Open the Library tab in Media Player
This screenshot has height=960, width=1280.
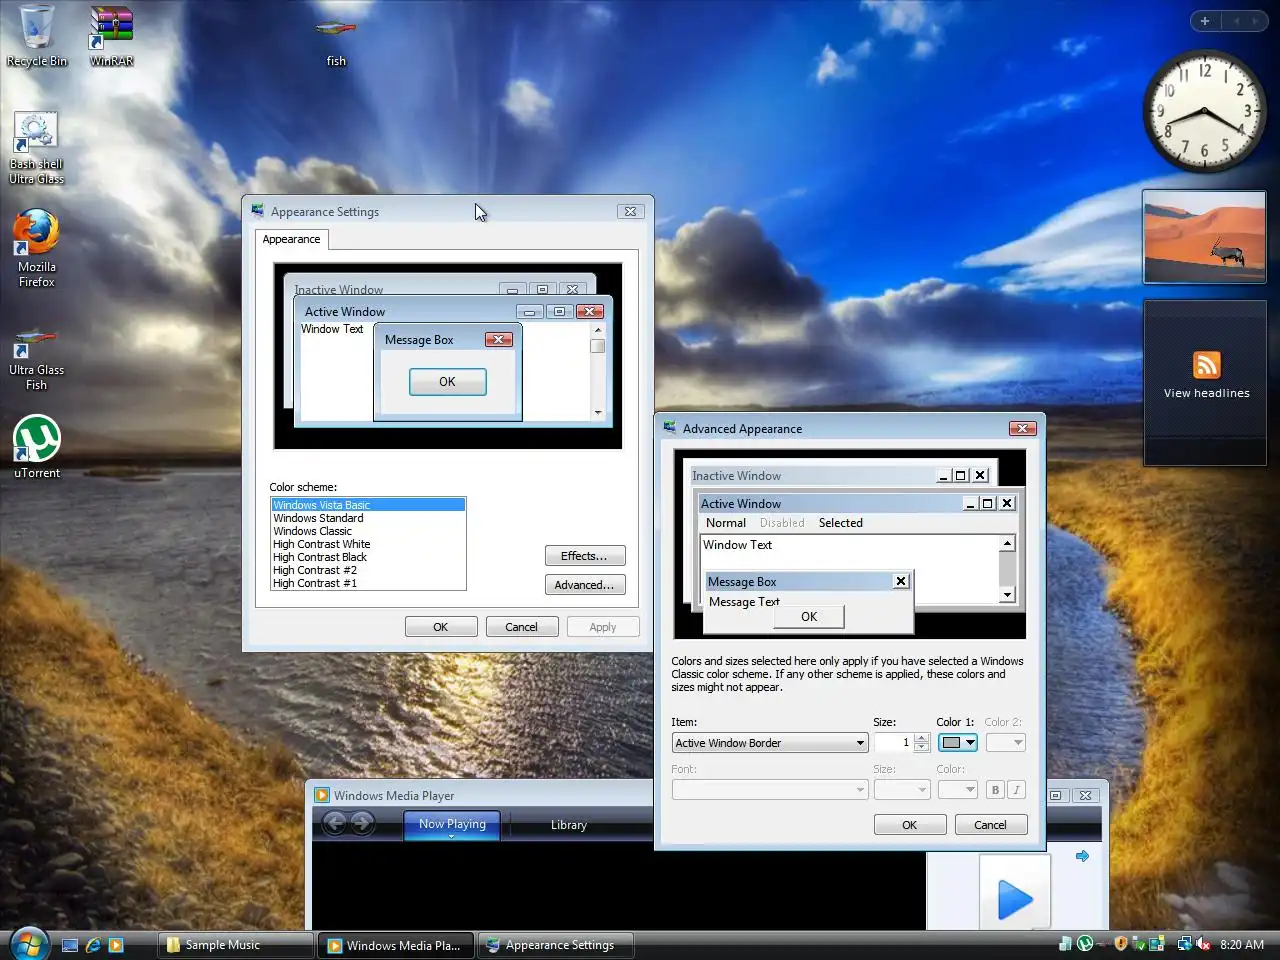pyautogui.click(x=568, y=825)
